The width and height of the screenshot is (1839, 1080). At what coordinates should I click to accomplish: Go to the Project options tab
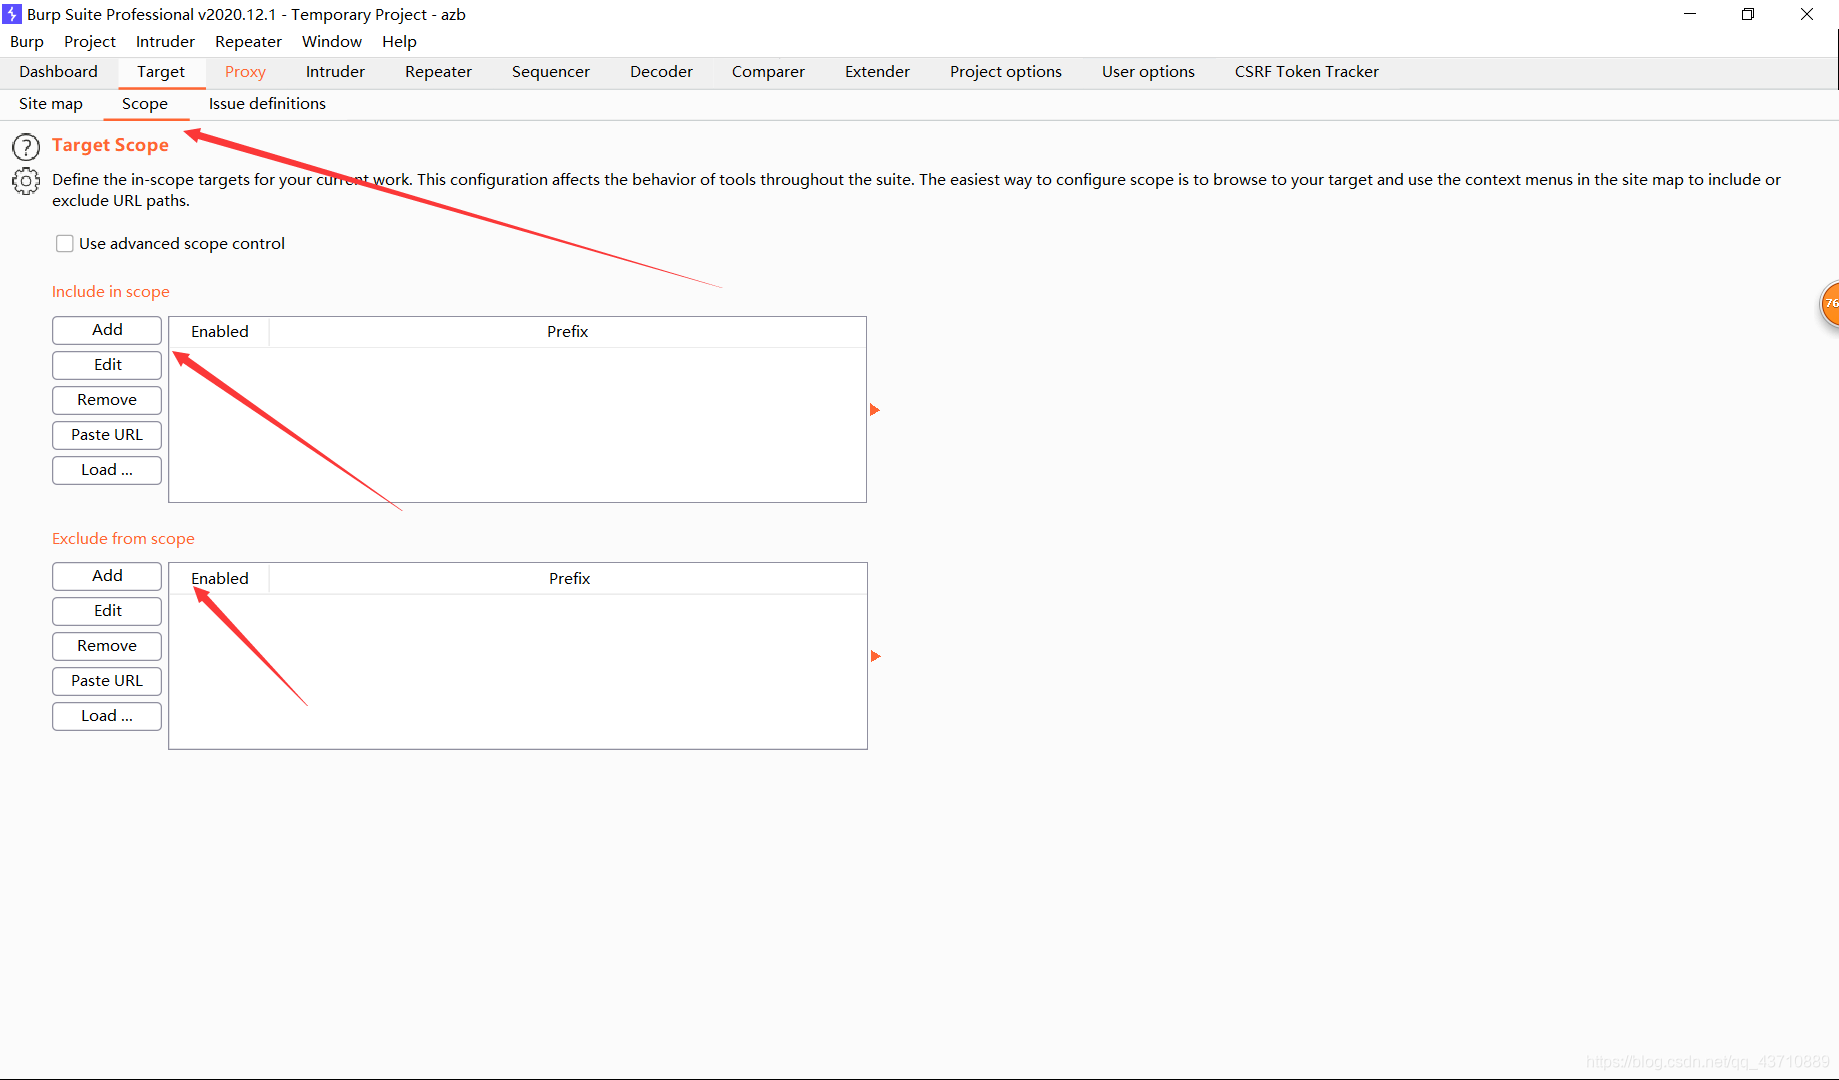(x=1005, y=72)
